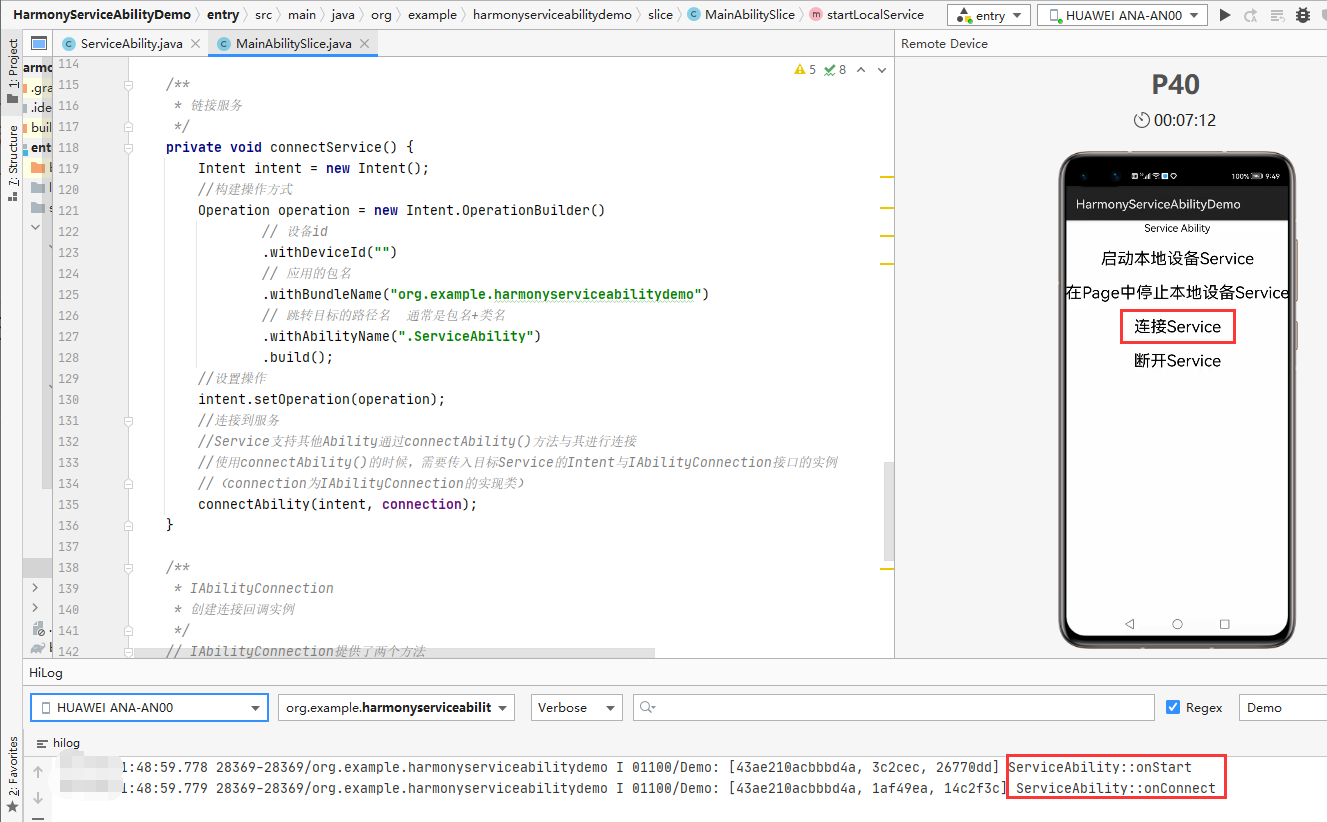Close the MainAbilitySlice.java tab
The image size is (1327, 822).
pyautogui.click(x=366, y=44)
